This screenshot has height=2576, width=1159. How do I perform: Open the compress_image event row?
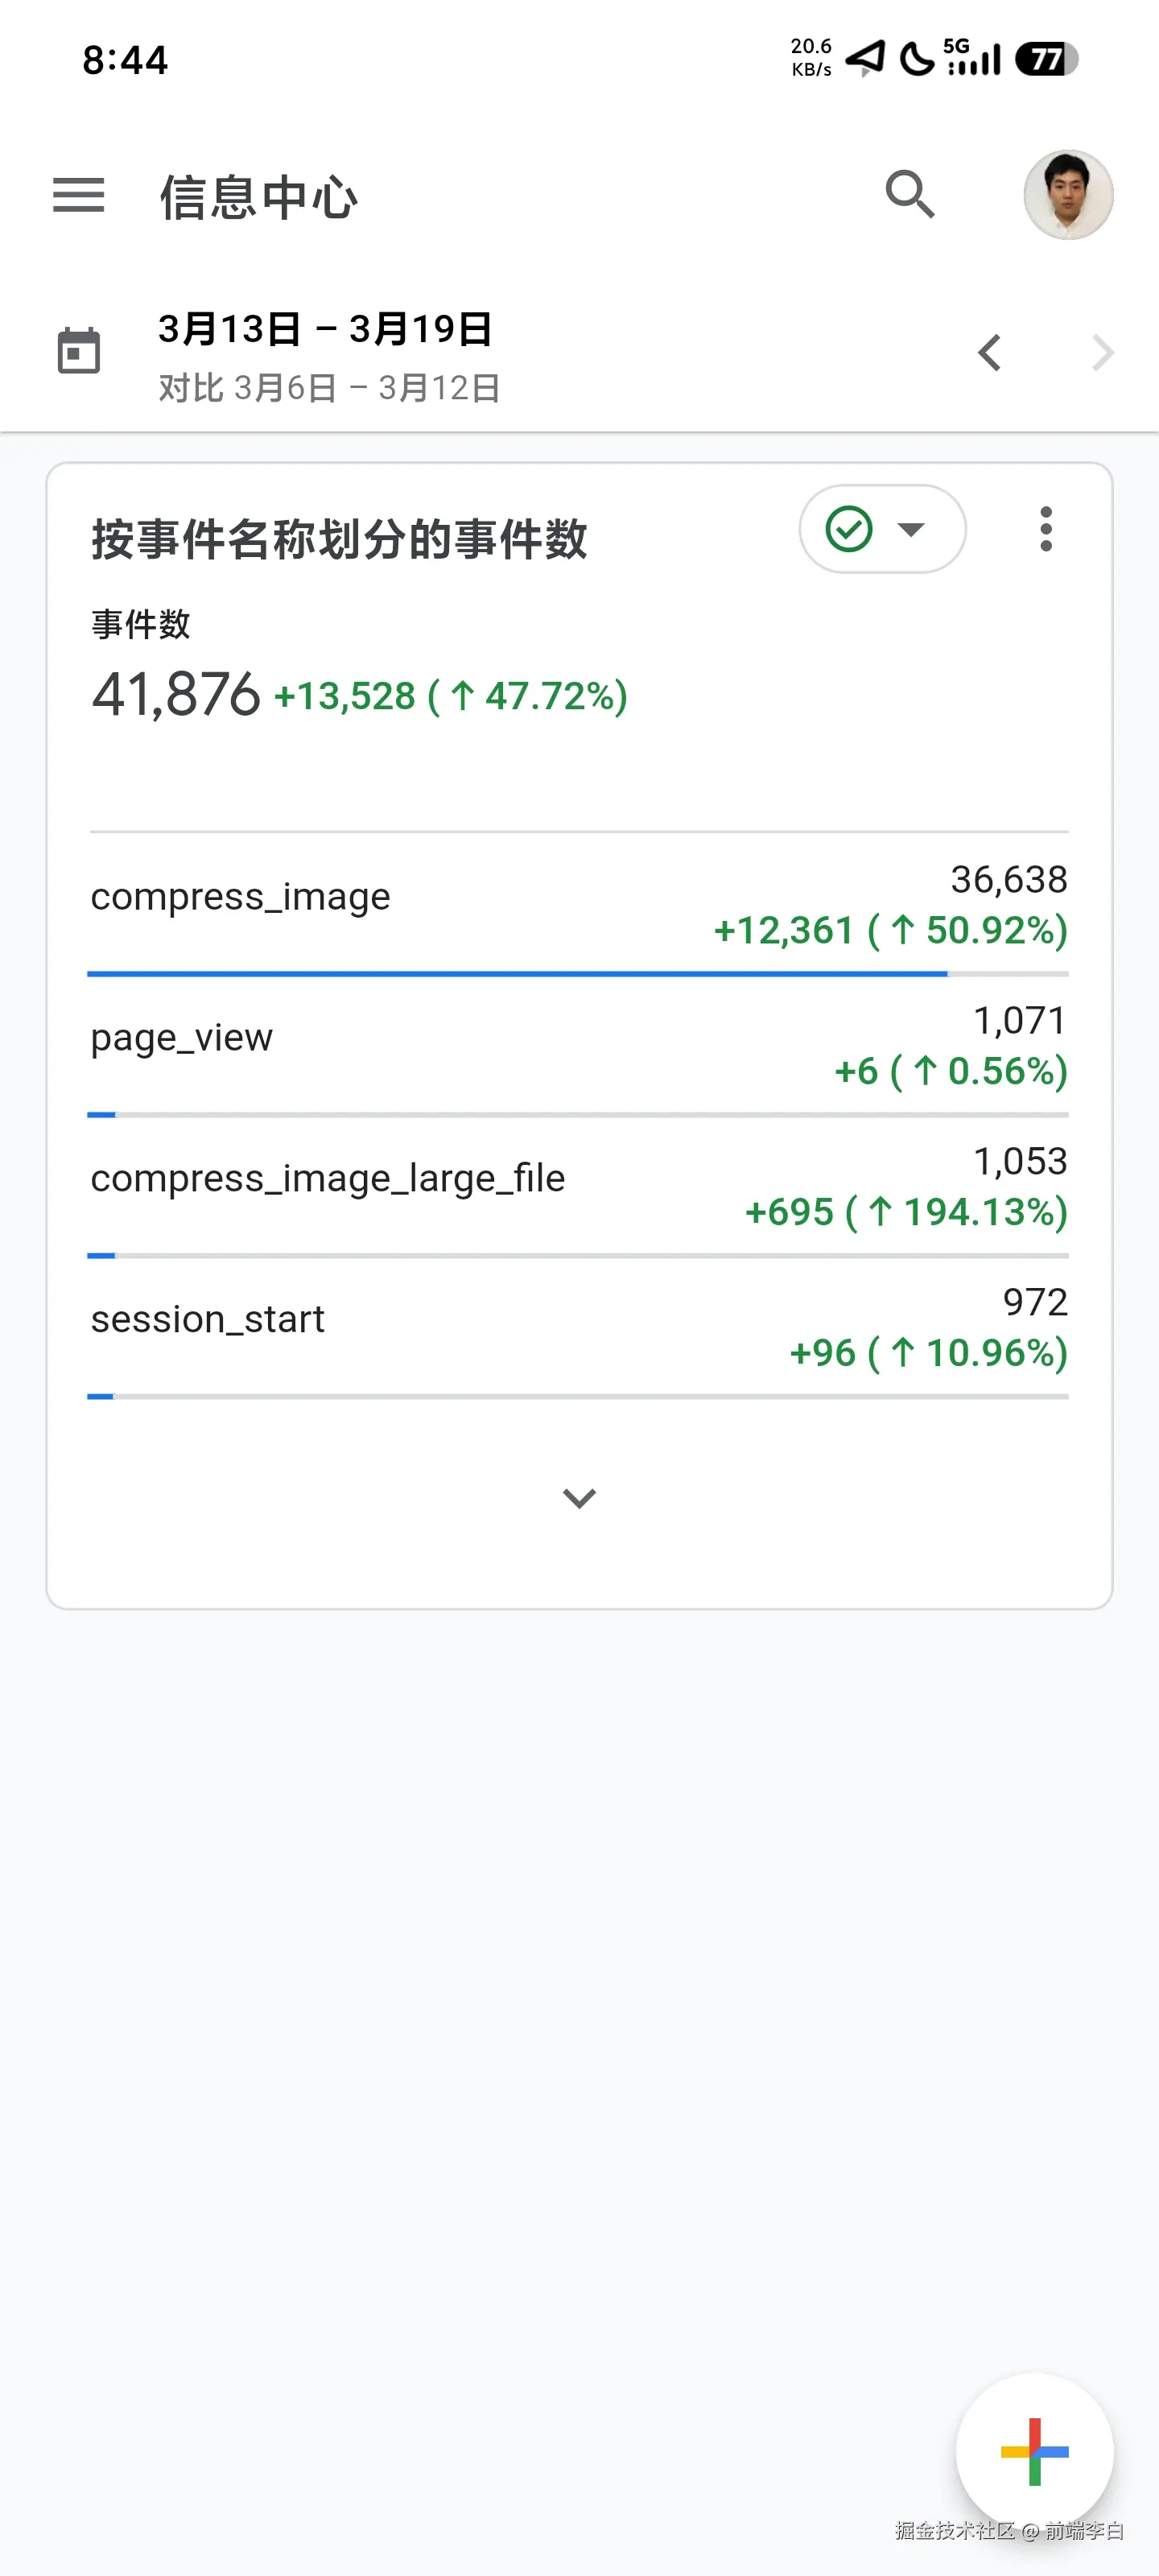(240, 897)
